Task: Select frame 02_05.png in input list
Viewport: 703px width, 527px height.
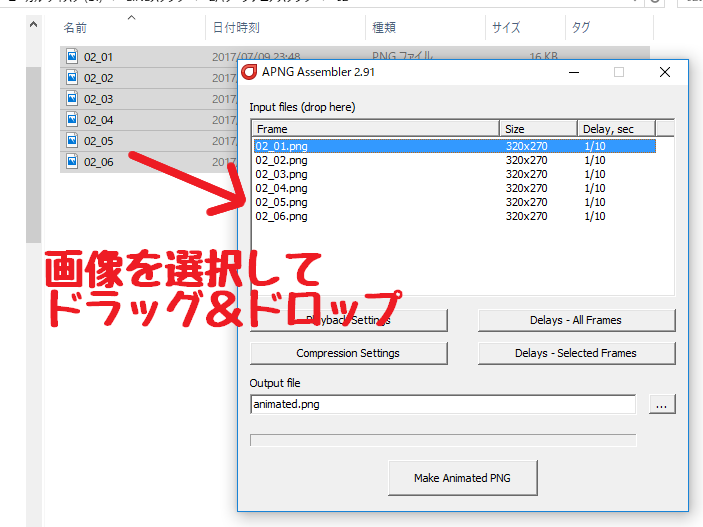Action: tap(455, 202)
